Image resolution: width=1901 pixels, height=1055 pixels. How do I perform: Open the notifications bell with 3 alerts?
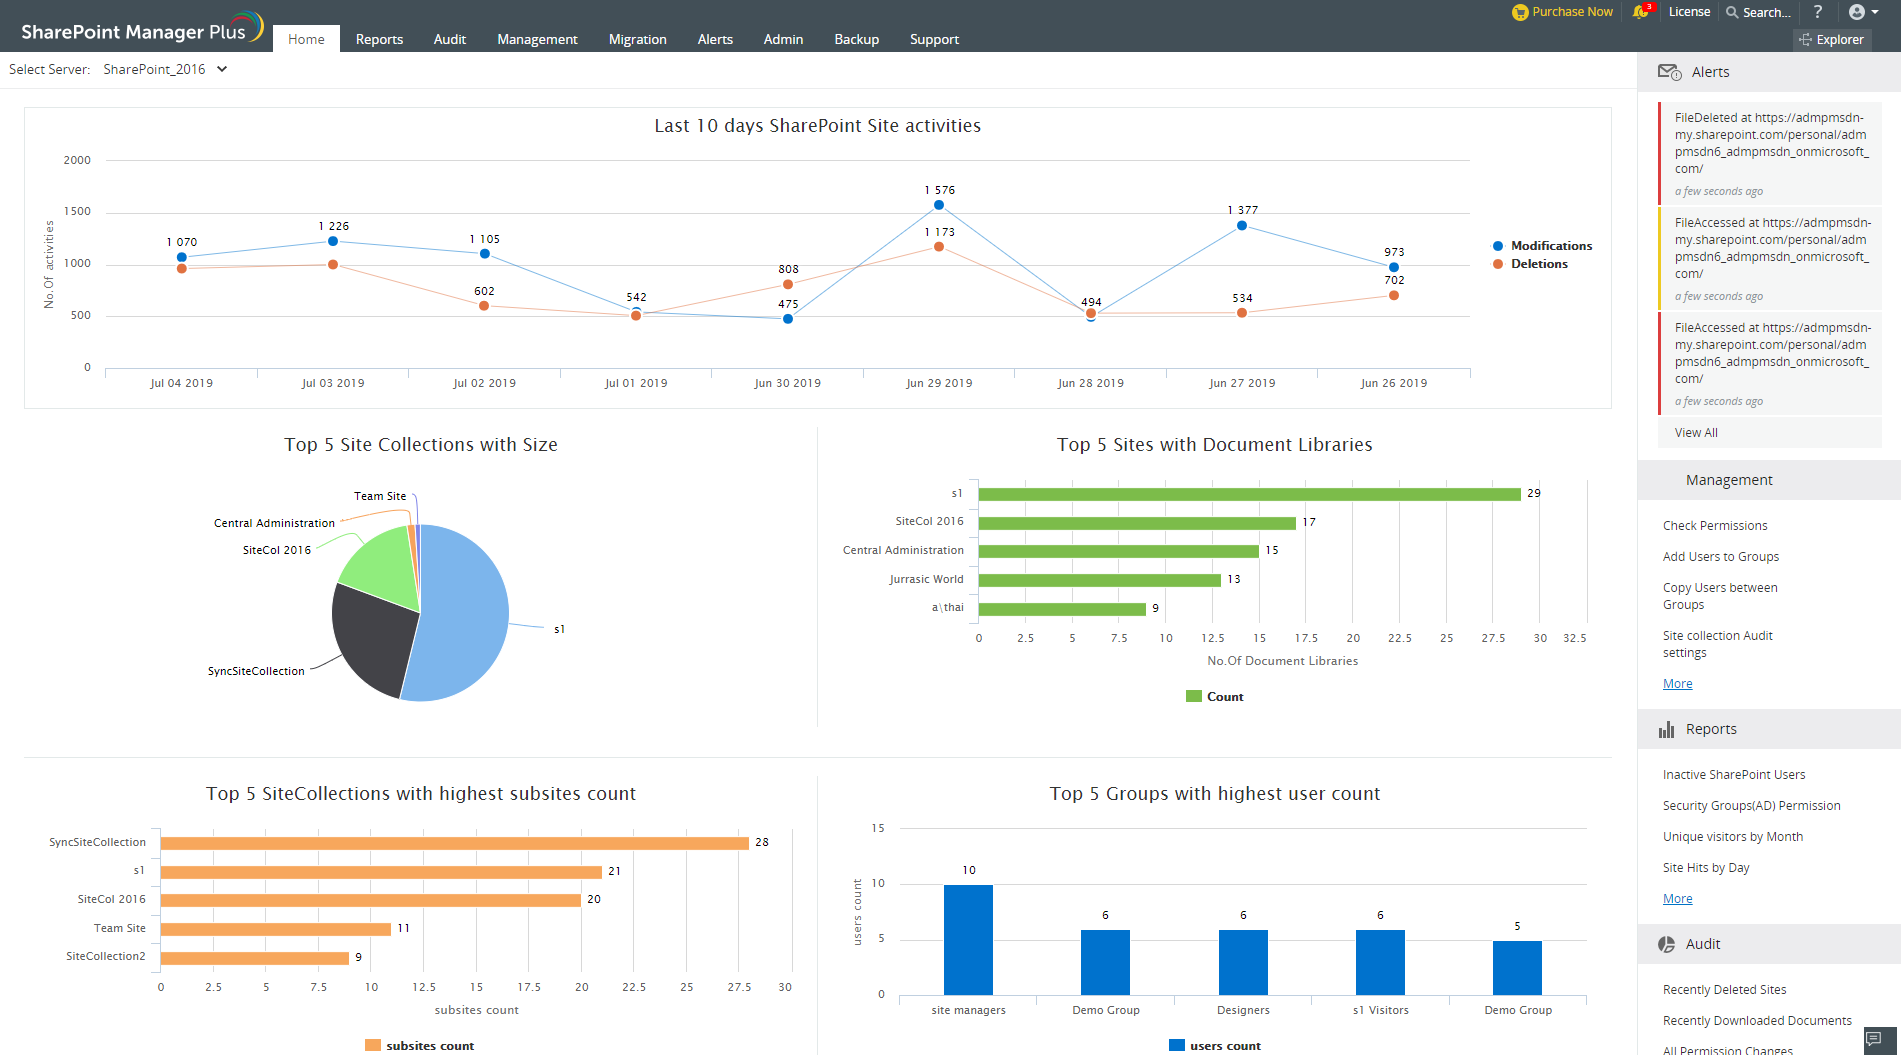(x=1641, y=12)
